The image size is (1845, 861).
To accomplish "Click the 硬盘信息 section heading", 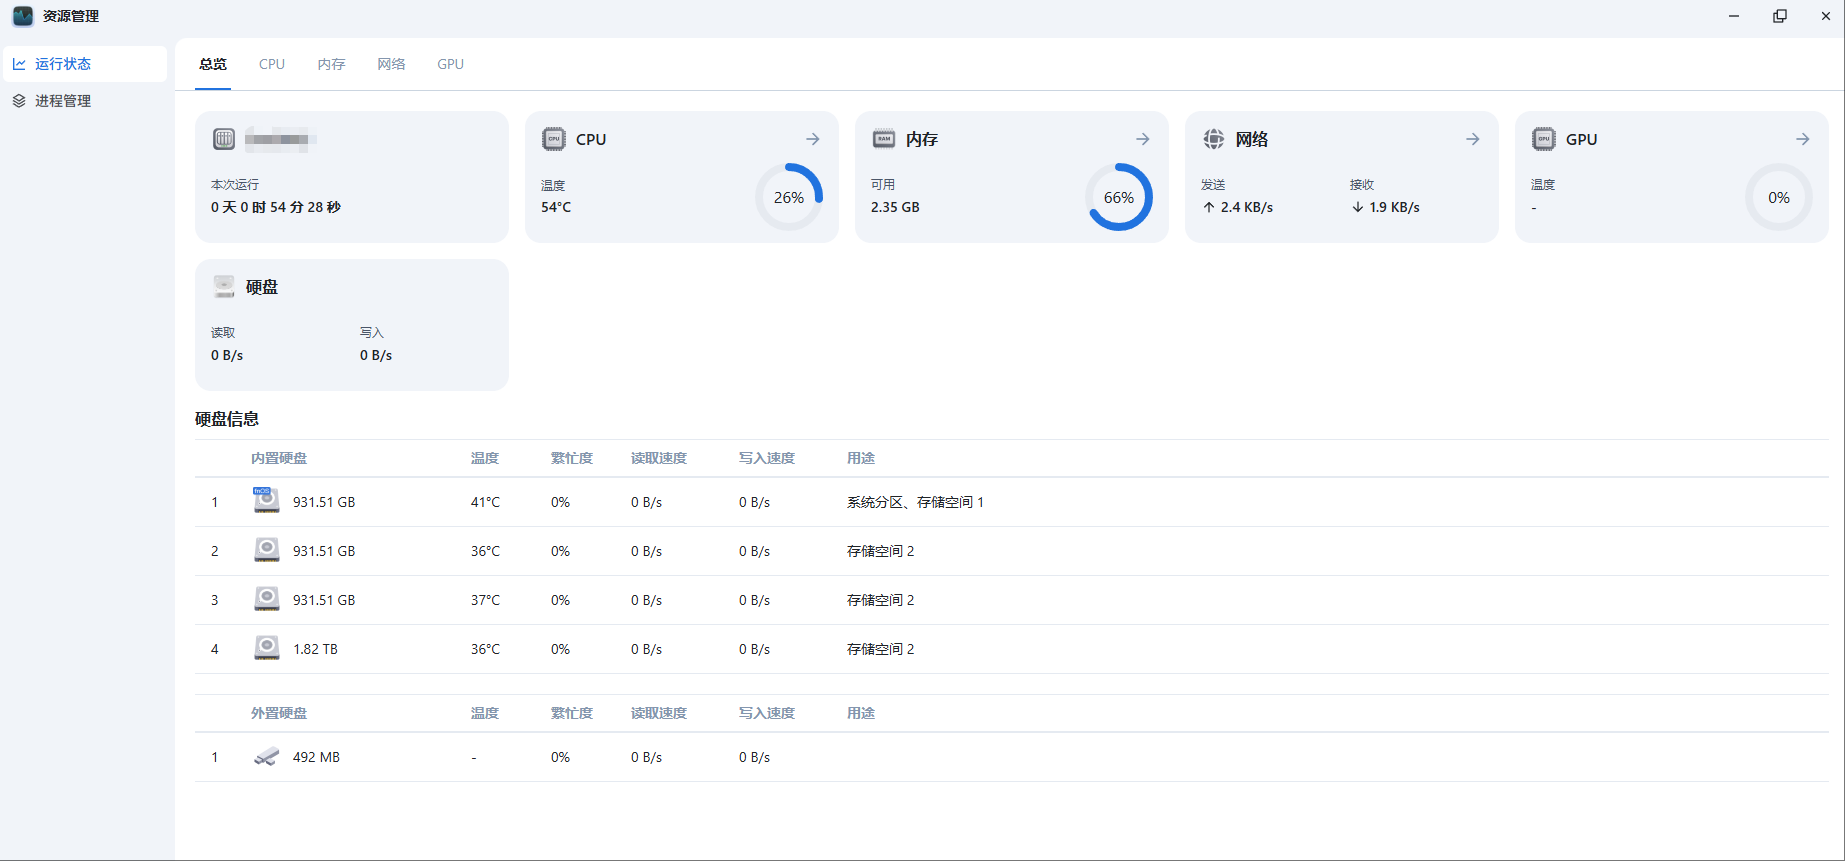I will pos(227,419).
